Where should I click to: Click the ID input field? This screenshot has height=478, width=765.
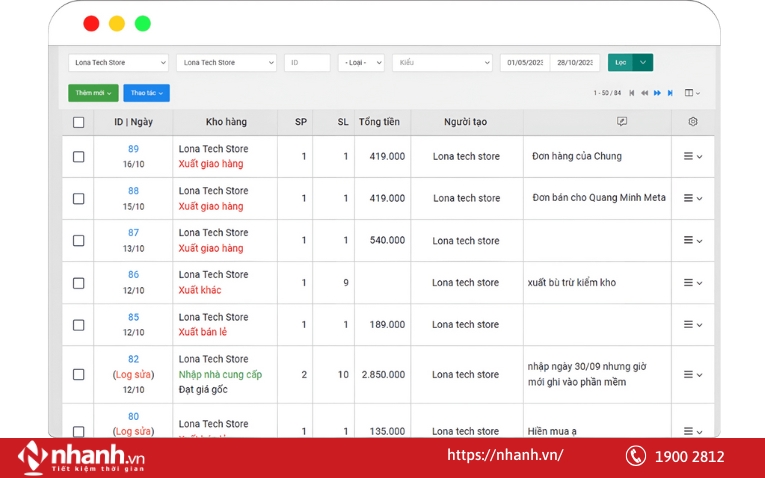[x=307, y=62]
